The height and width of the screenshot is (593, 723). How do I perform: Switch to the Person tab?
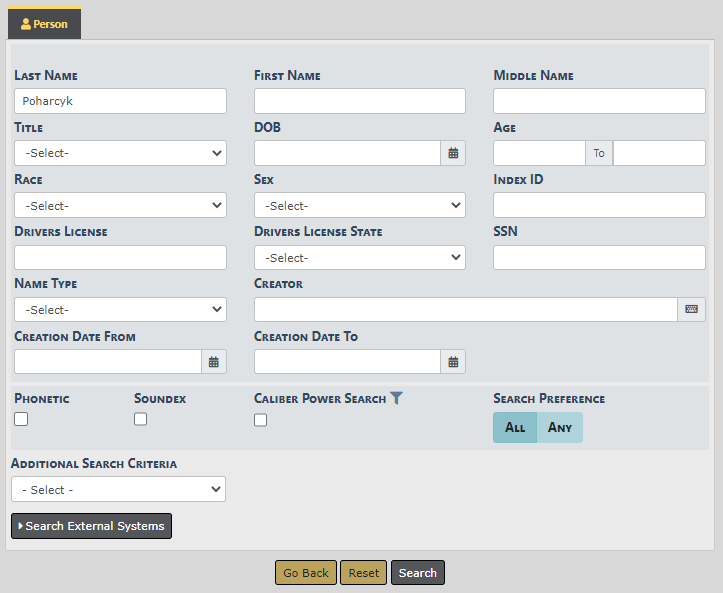(44, 23)
